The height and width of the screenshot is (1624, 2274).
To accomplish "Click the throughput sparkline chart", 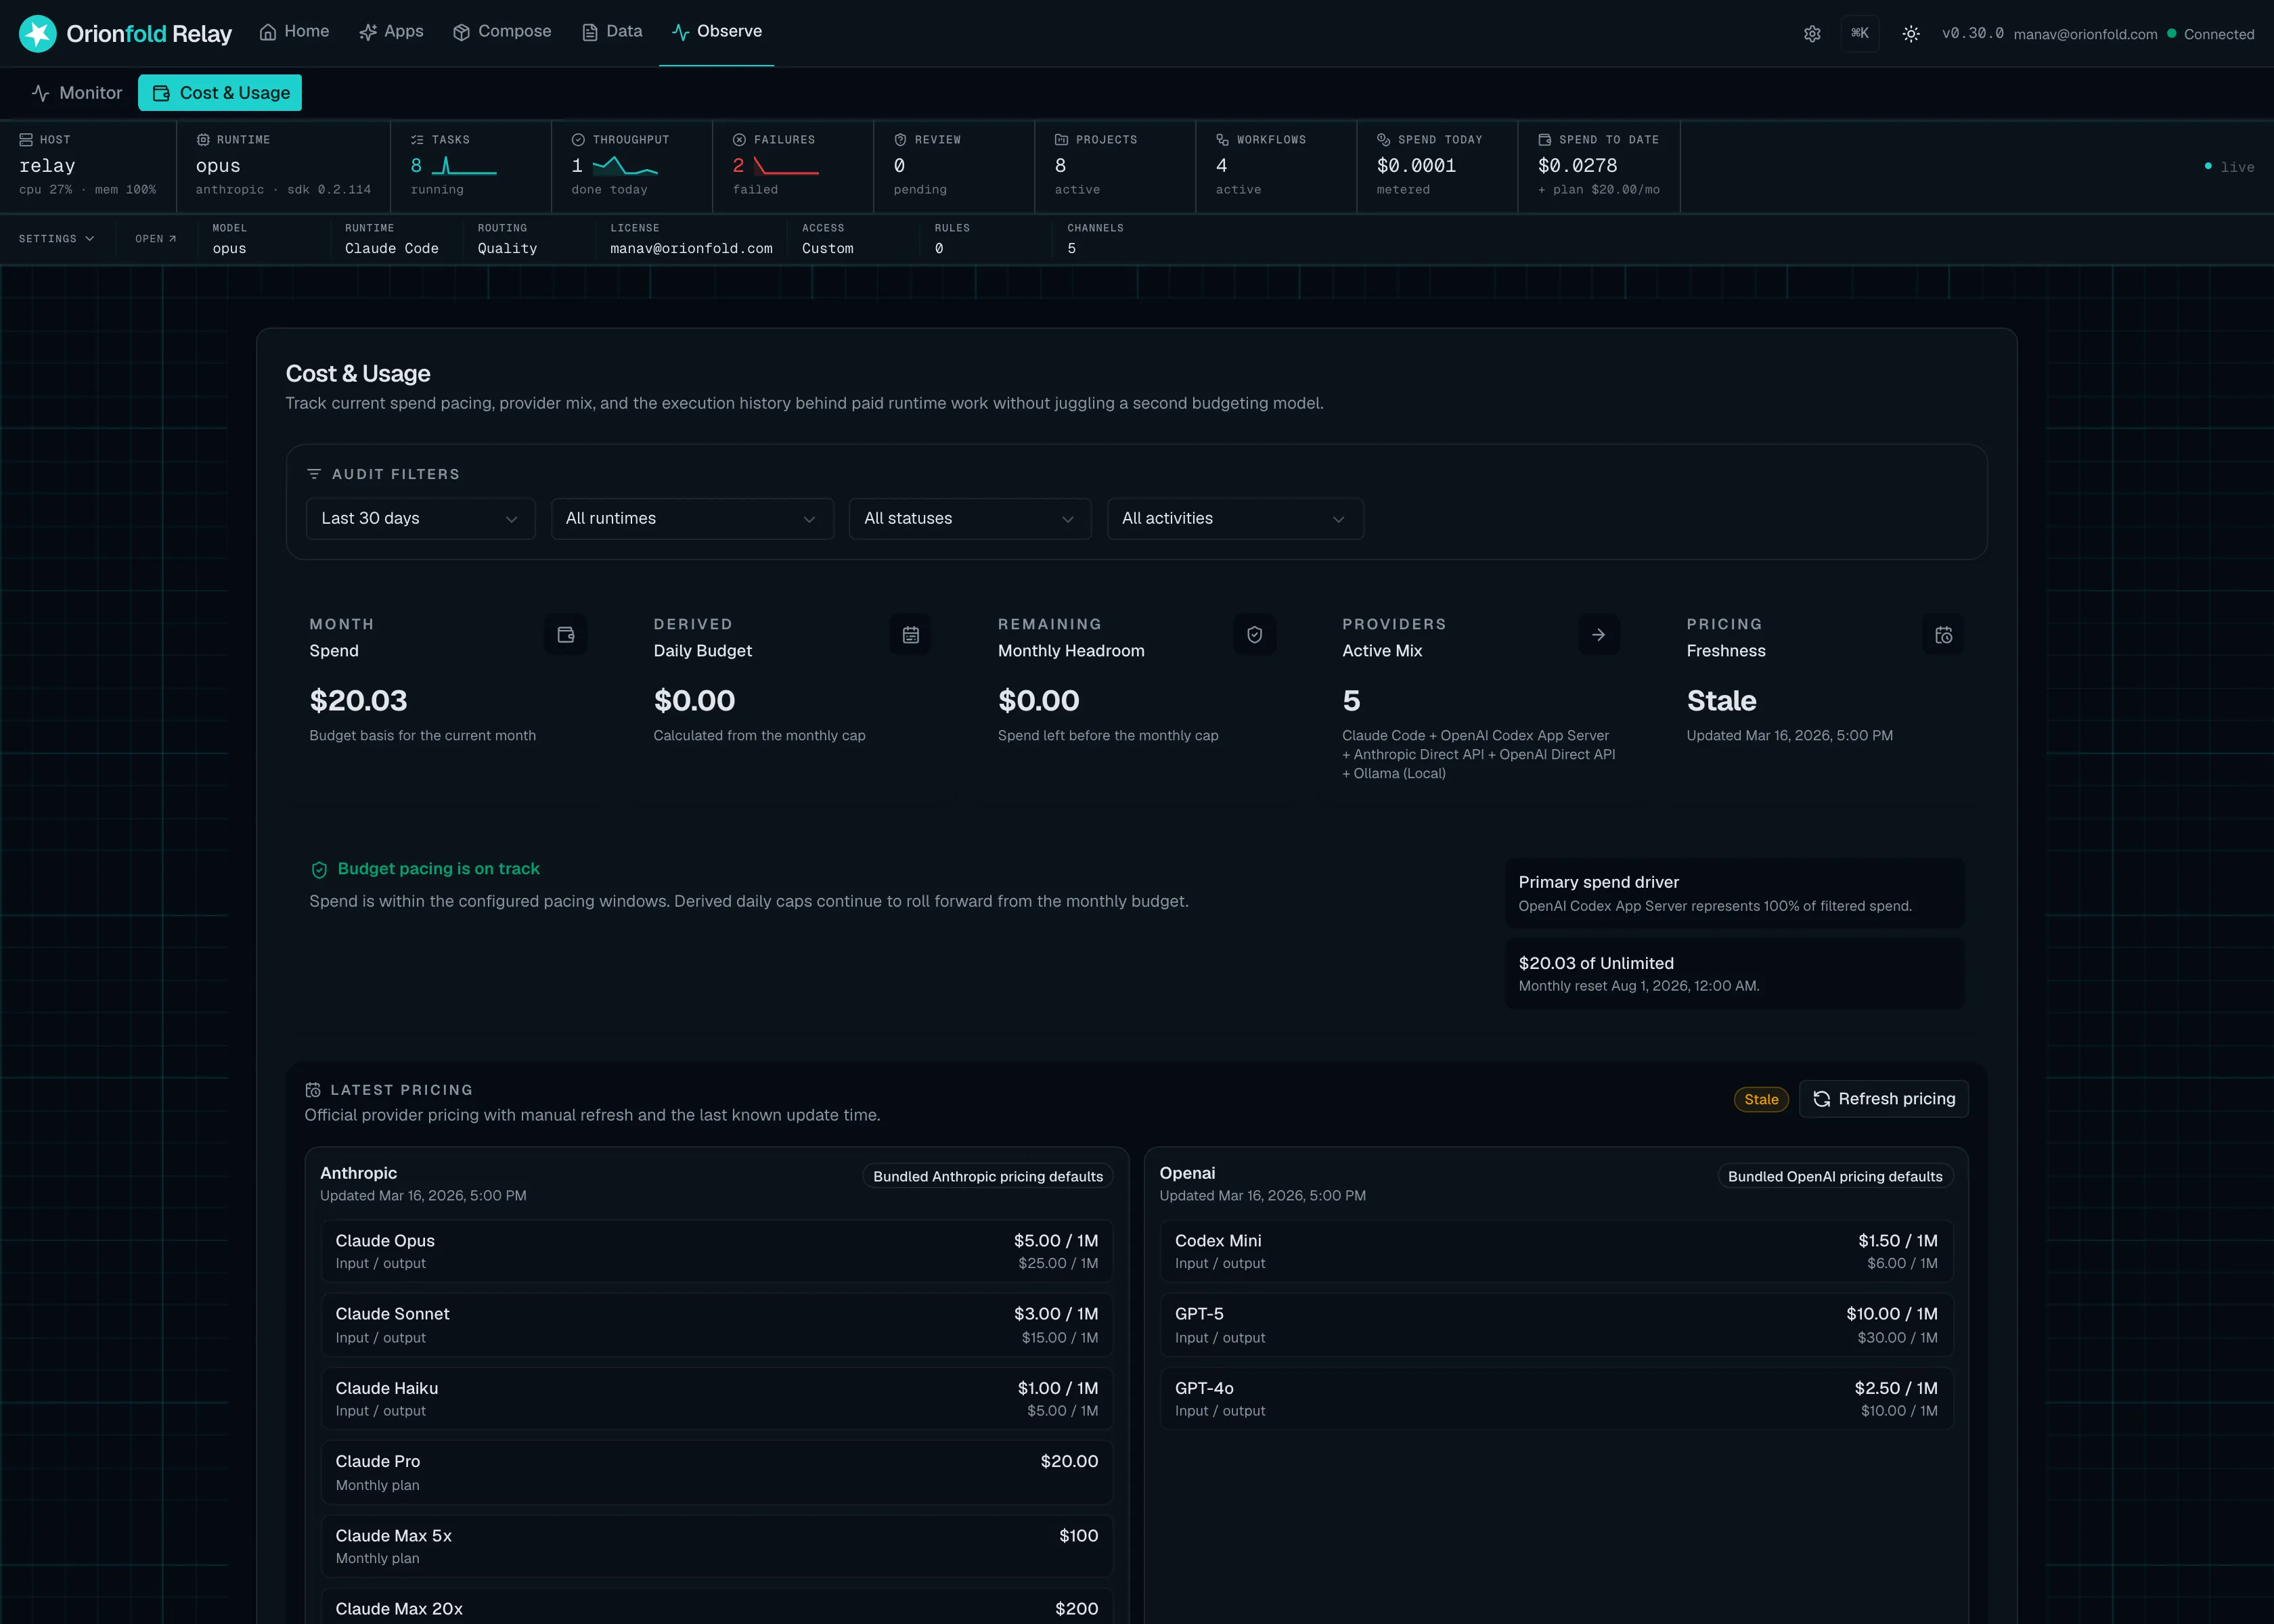I will [625, 166].
